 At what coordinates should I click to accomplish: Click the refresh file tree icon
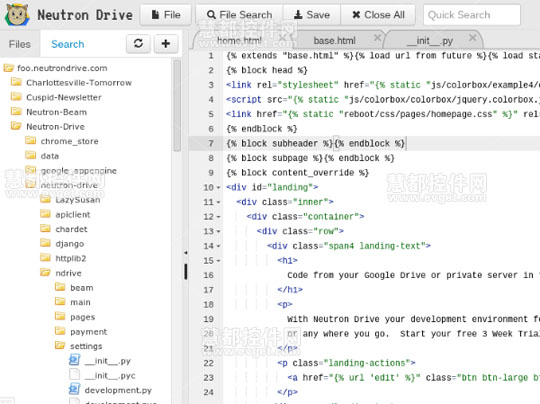point(138,43)
